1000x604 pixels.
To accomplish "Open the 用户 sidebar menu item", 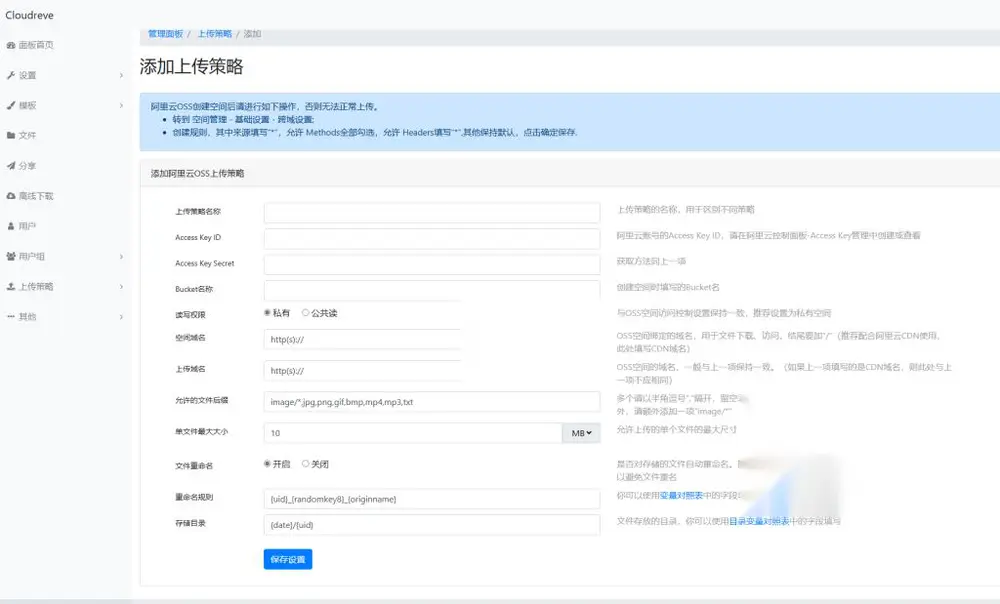I will pos(27,226).
